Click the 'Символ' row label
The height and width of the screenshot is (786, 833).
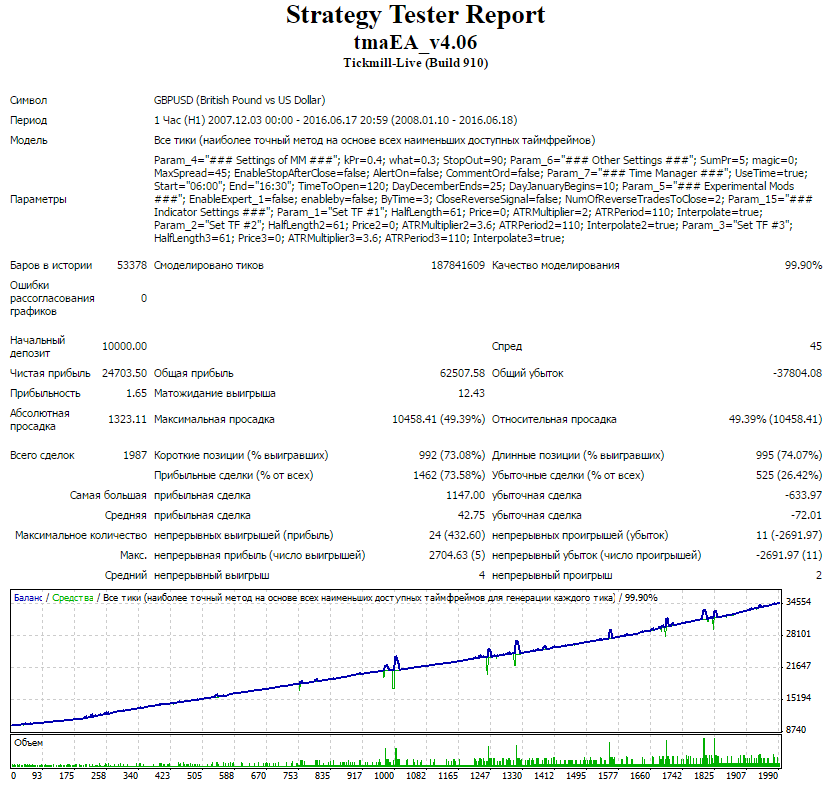28,100
